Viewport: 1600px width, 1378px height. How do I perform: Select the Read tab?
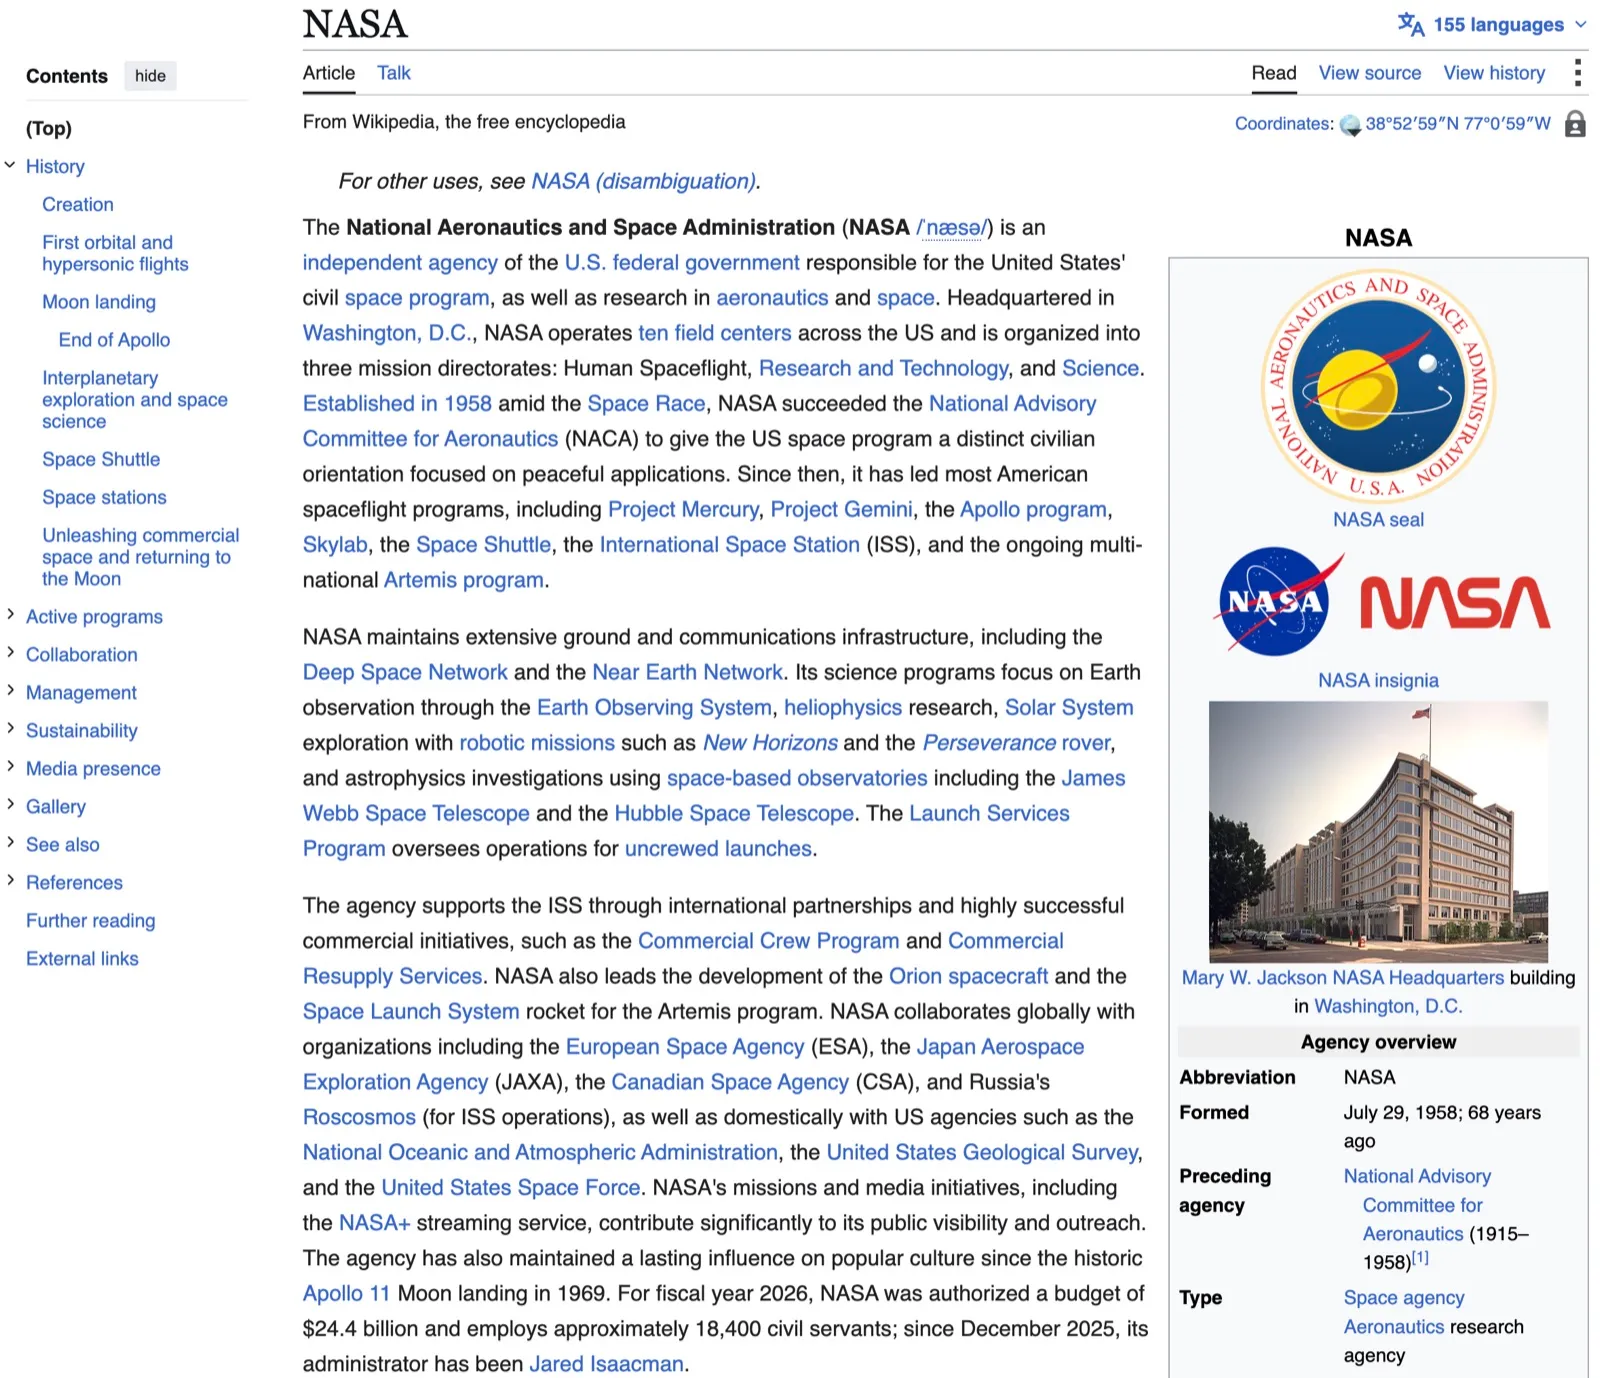pos(1274,73)
